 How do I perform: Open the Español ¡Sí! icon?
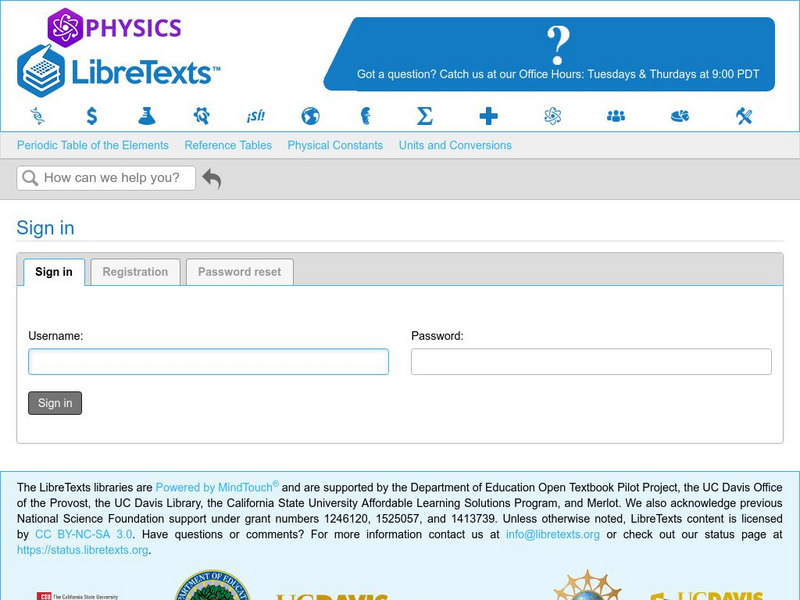tap(256, 116)
